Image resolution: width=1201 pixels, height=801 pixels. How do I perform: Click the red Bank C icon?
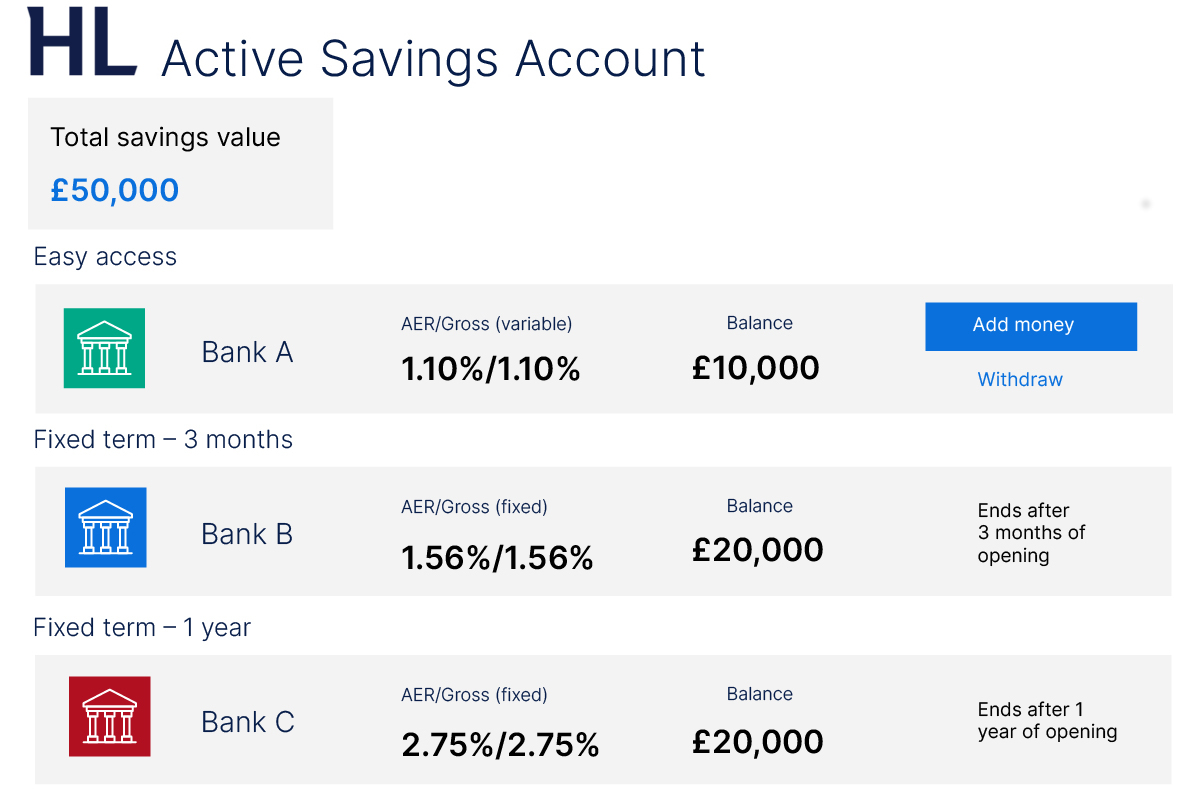click(109, 716)
